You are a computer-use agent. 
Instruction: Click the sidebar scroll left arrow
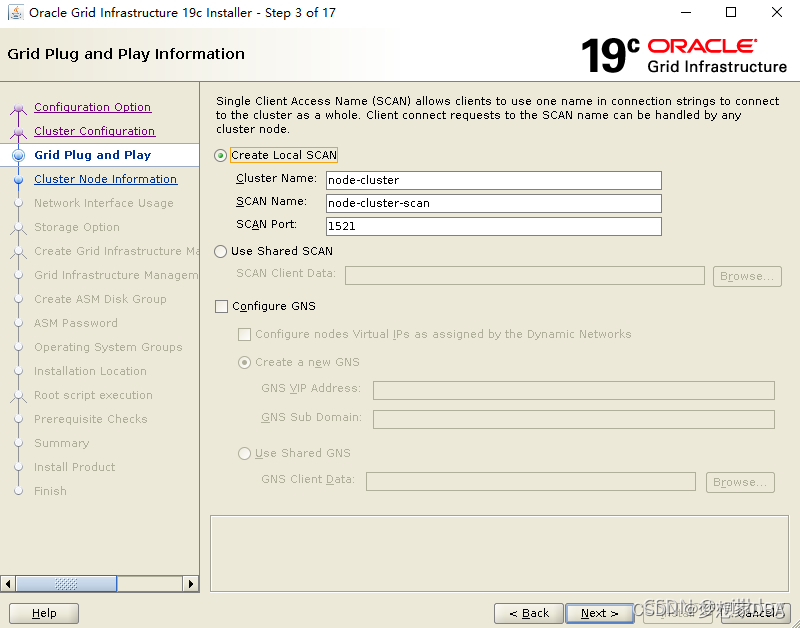click(x=8, y=584)
